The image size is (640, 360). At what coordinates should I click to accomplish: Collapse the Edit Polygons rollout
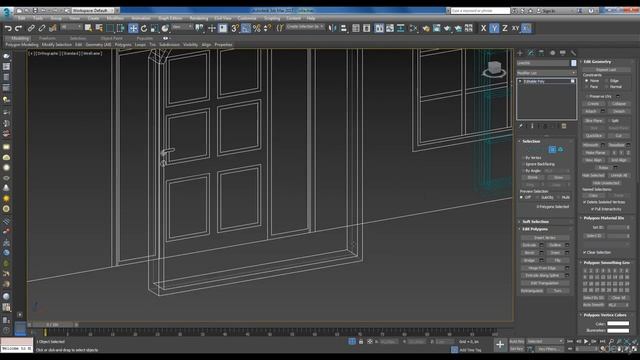coord(535,229)
